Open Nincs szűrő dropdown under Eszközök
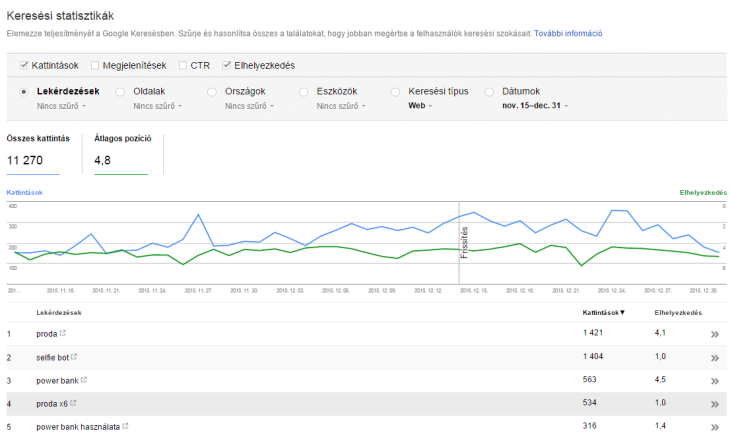Screen dimensions: 730x437 [x=341, y=106]
